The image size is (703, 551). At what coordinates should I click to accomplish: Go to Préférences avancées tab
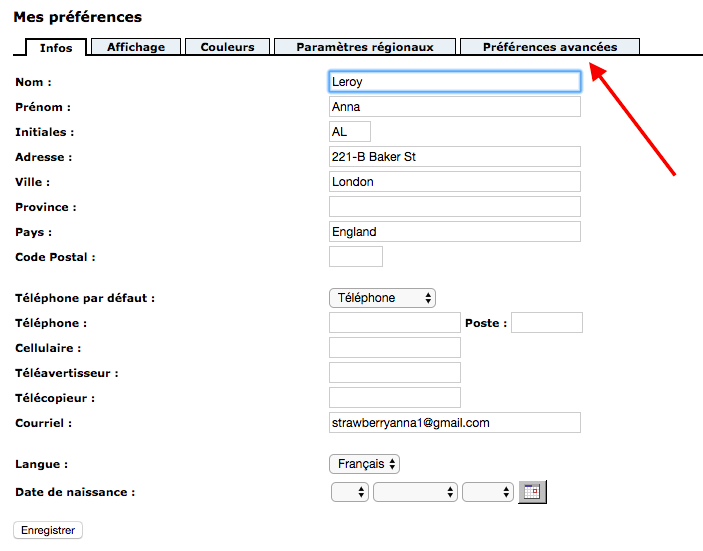click(x=549, y=47)
